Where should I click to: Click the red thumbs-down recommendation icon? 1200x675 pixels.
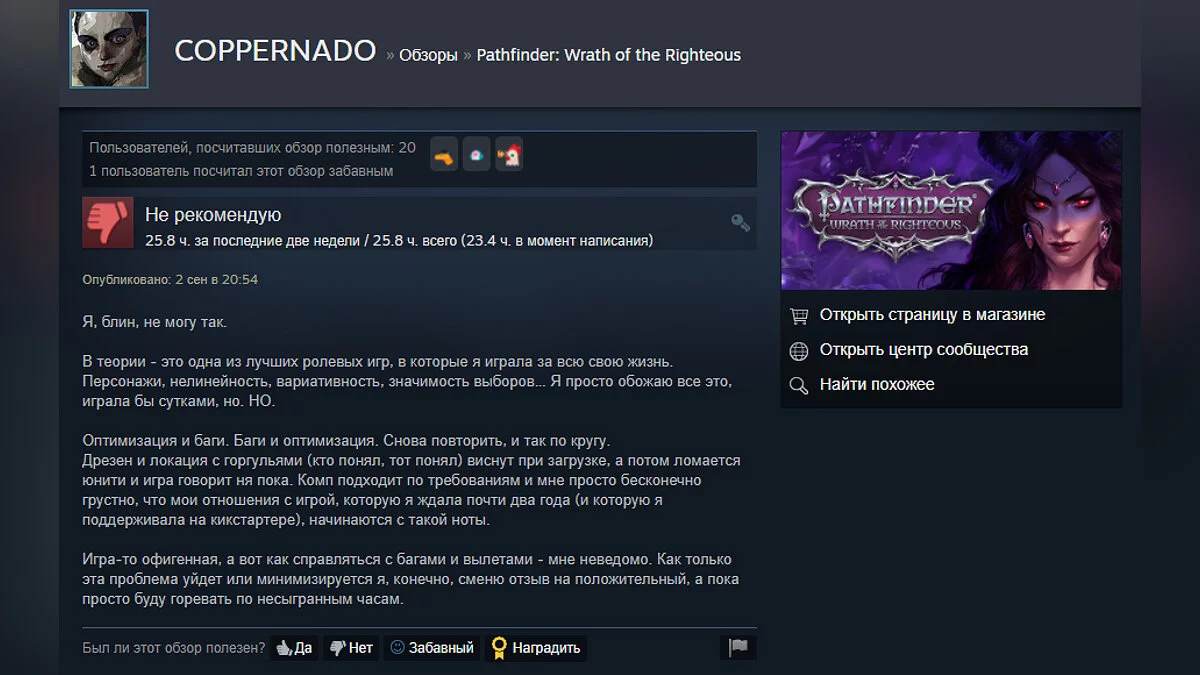pos(107,222)
